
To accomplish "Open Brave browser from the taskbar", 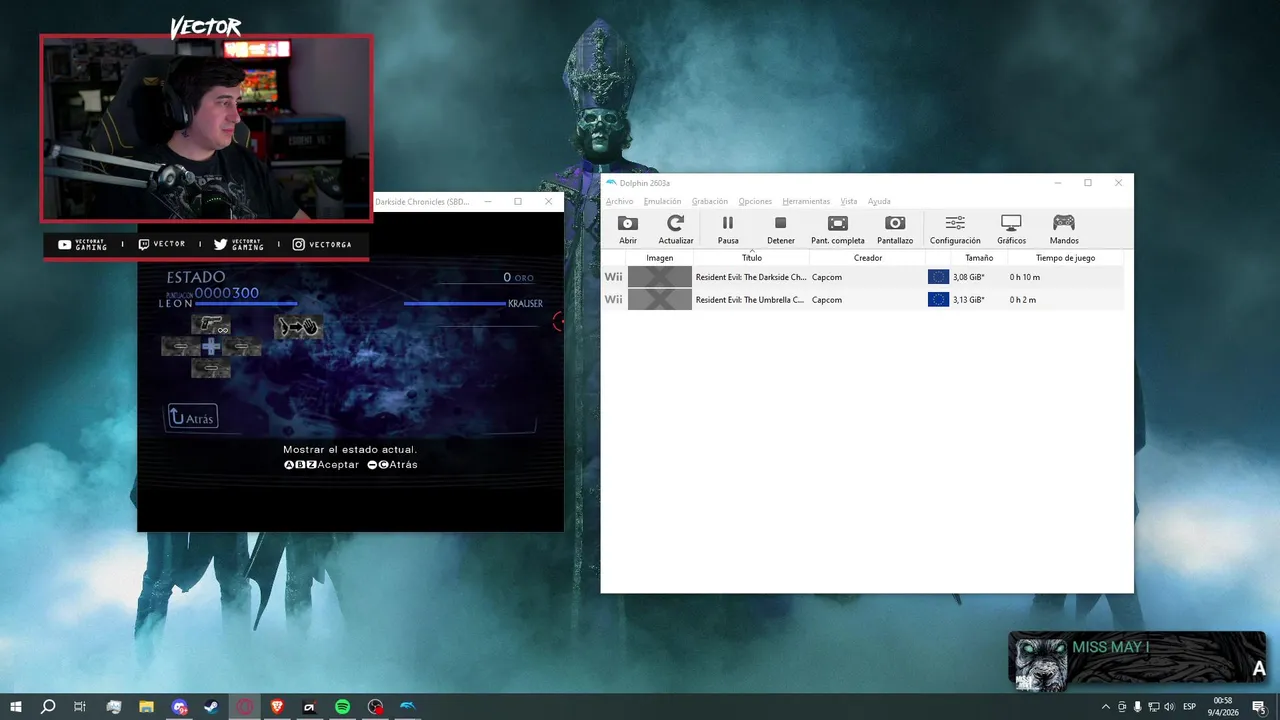I will click(x=277, y=707).
